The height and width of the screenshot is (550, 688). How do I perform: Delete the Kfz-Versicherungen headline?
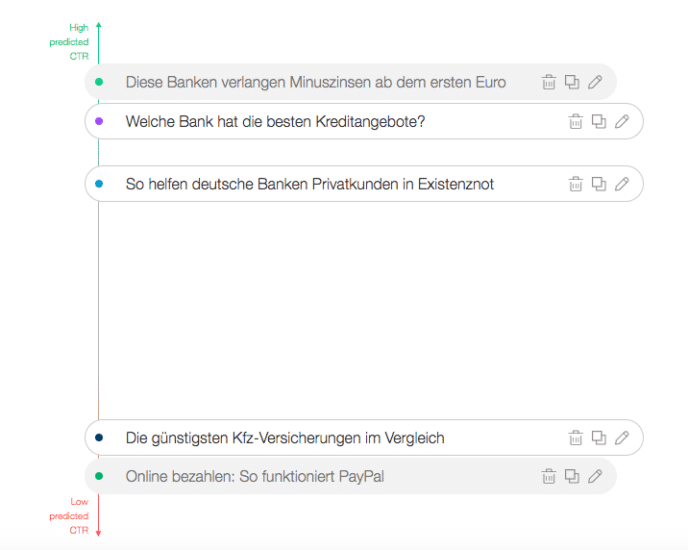pyautogui.click(x=576, y=438)
